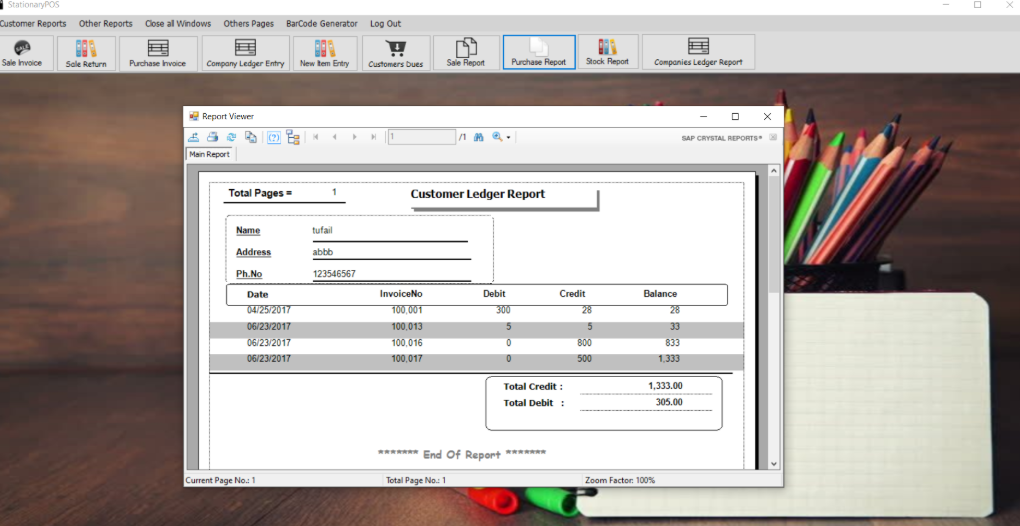Image resolution: width=1020 pixels, height=526 pixels.
Task: Click the binoculars Find Text icon
Action: (x=478, y=137)
